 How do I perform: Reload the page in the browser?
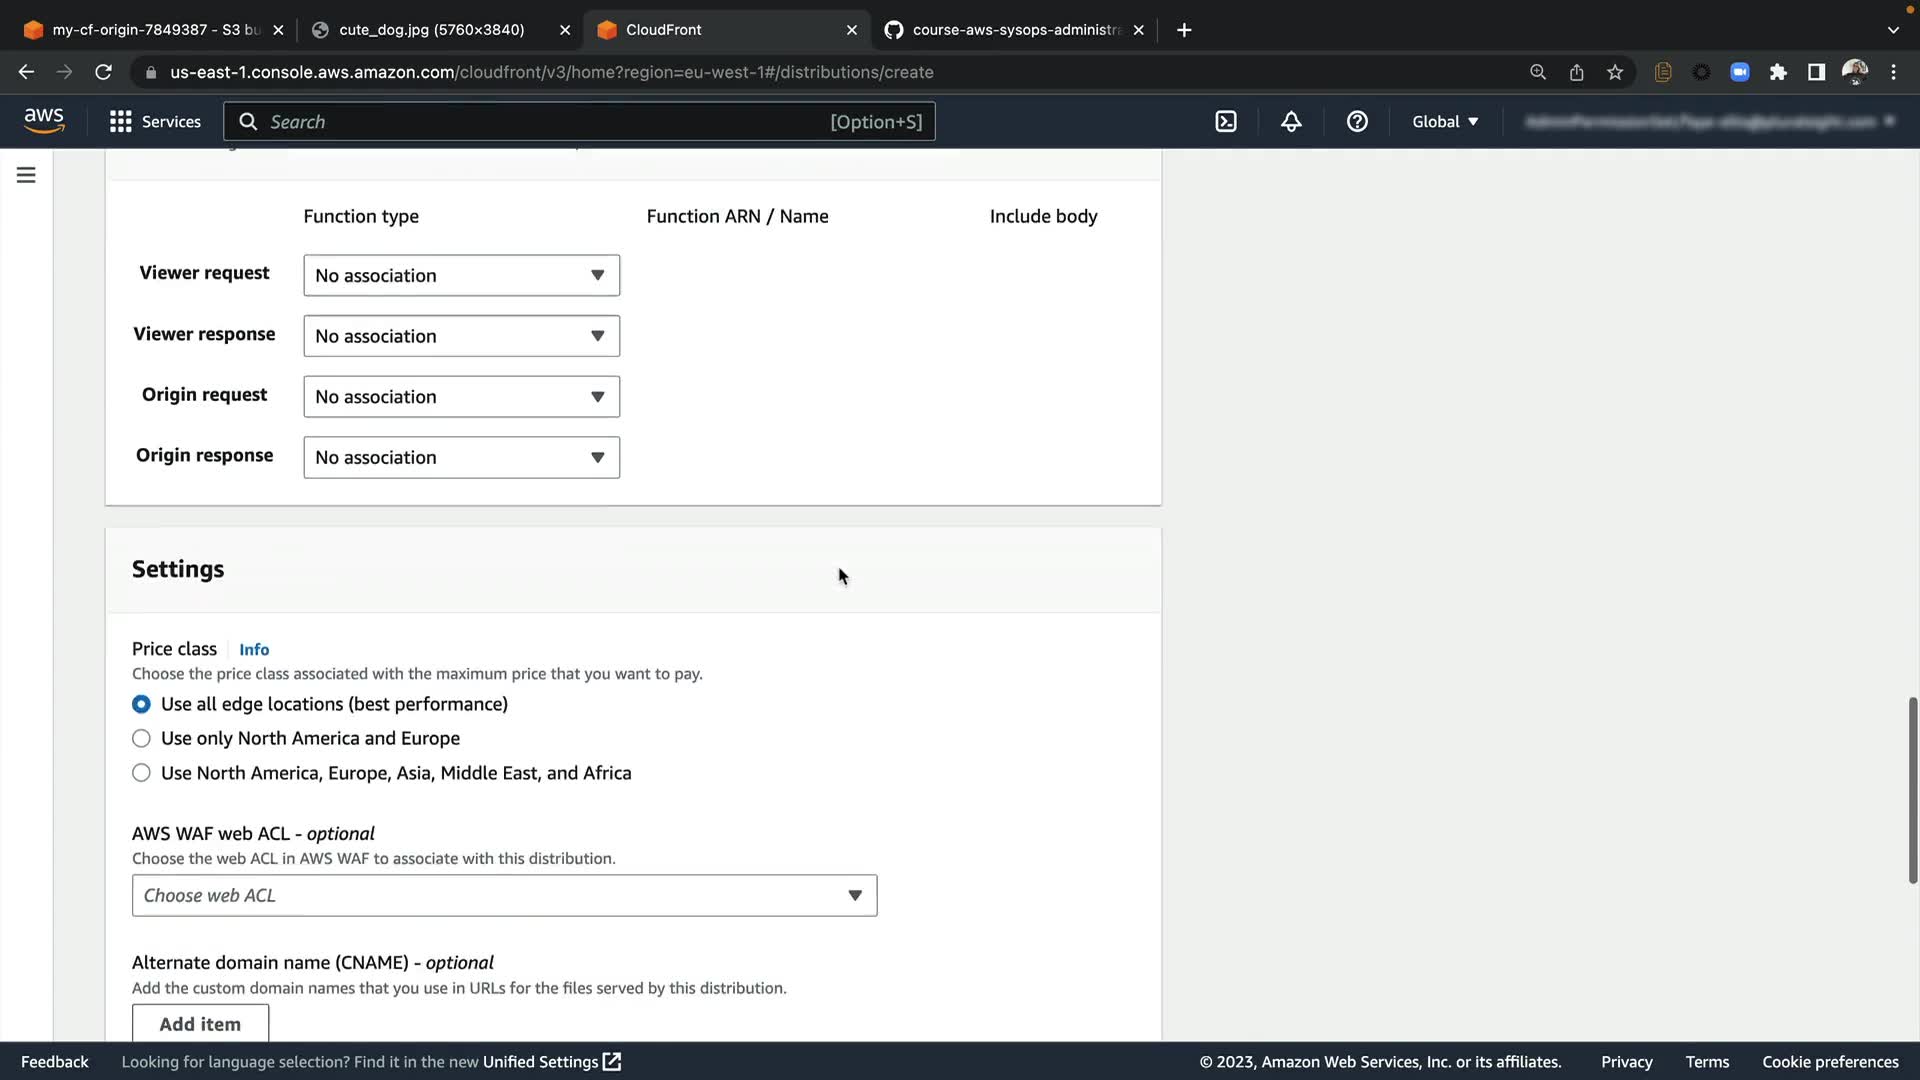click(x=103, y=72)
